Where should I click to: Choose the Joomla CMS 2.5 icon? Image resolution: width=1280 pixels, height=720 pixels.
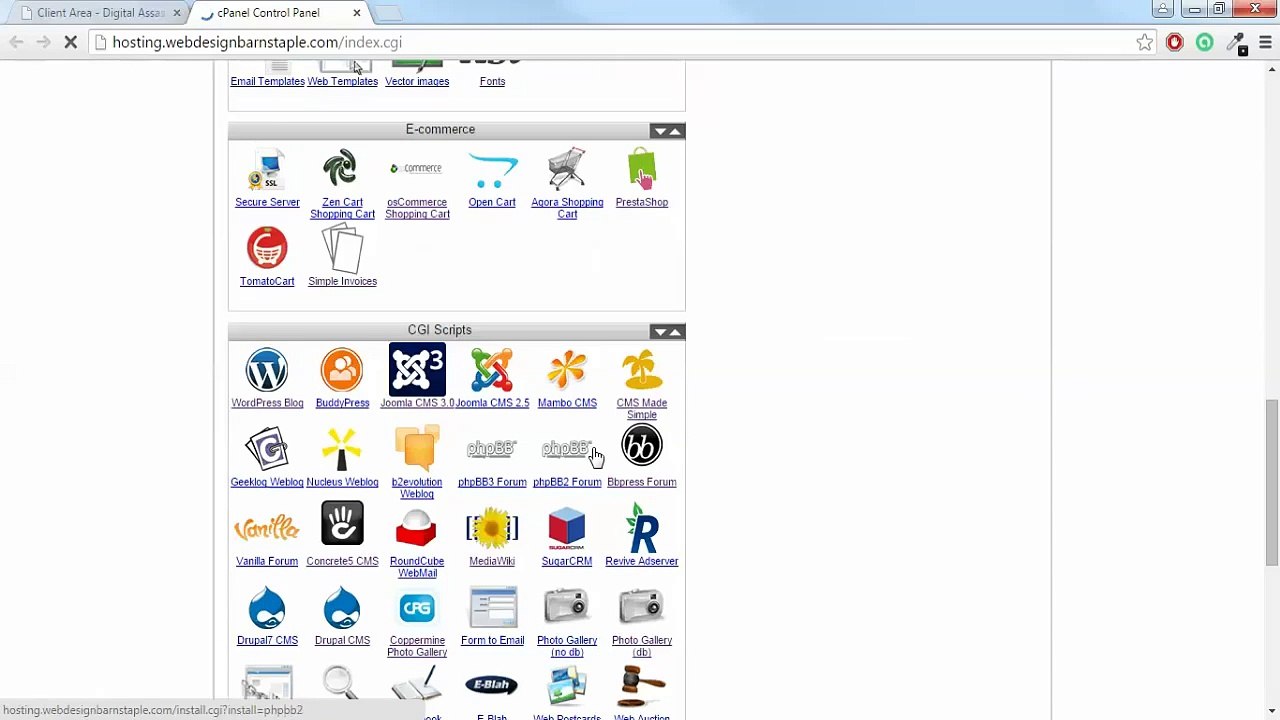coord(492,371)
